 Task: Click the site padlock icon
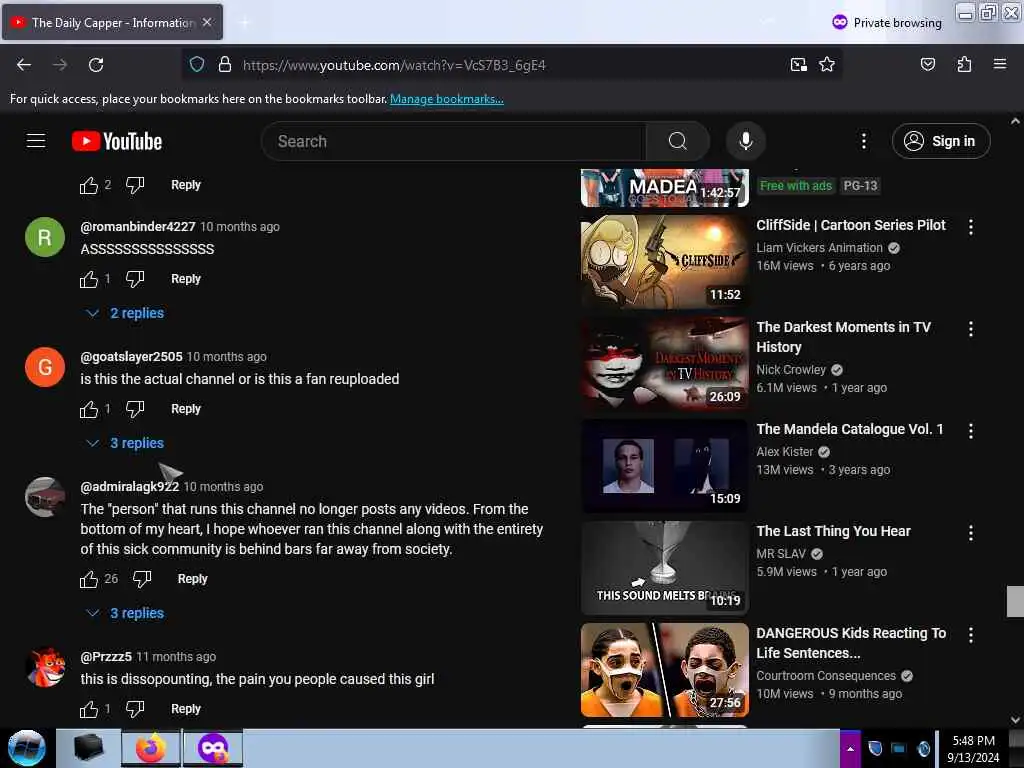[x=225, y=64]
